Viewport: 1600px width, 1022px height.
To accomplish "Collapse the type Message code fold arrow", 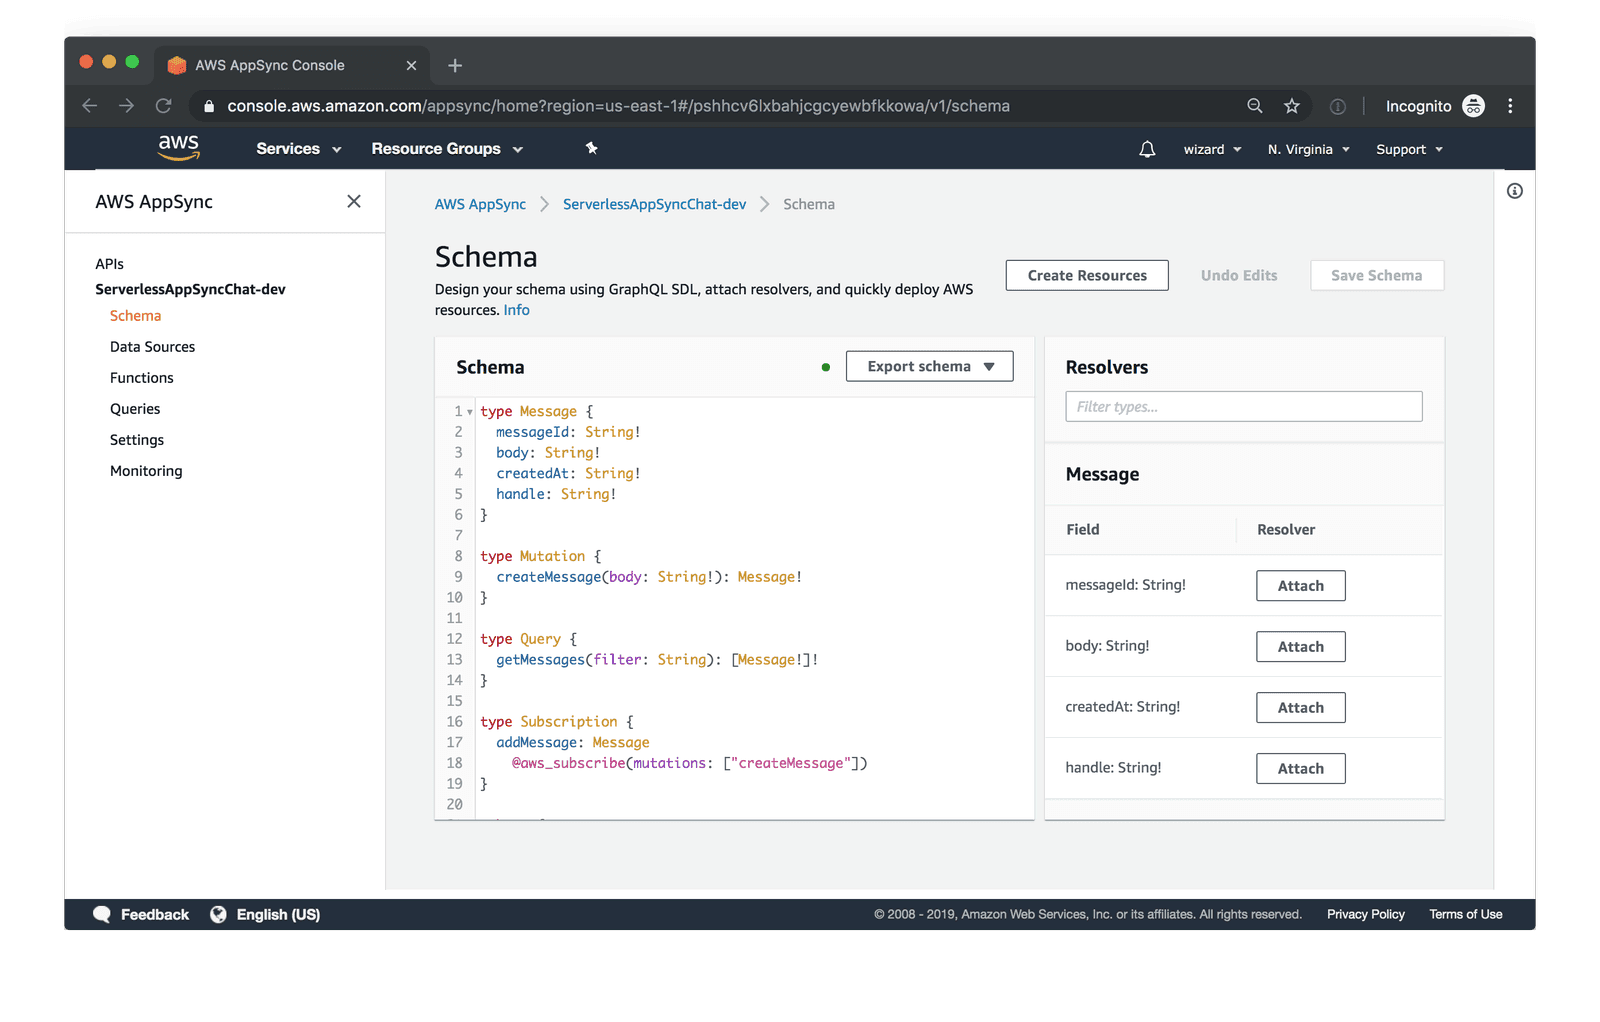I will click(470, 412).
